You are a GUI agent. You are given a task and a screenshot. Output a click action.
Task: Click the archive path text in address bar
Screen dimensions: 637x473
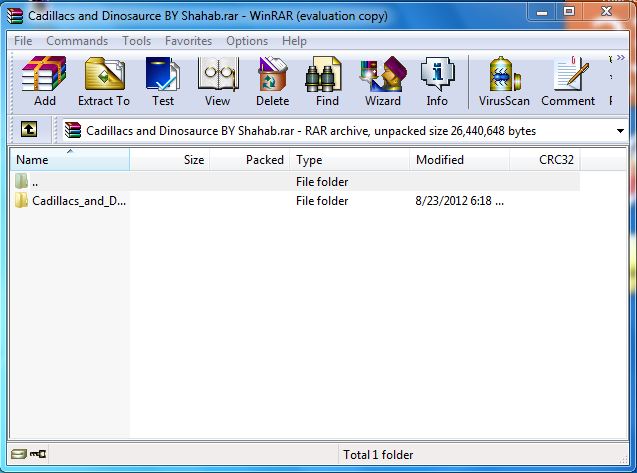(311, 131)
